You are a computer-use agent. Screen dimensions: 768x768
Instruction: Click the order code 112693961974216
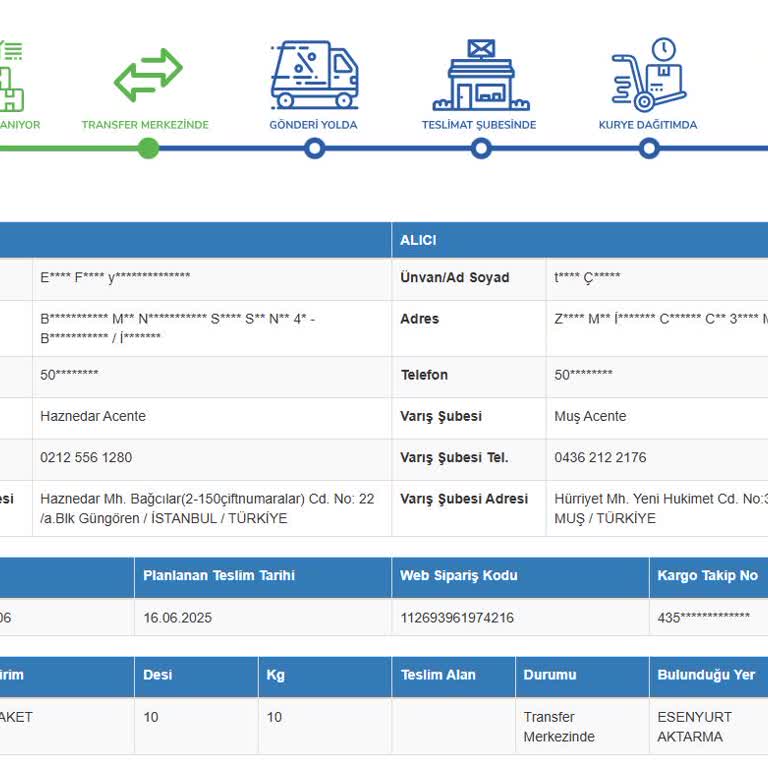(457, 618)
